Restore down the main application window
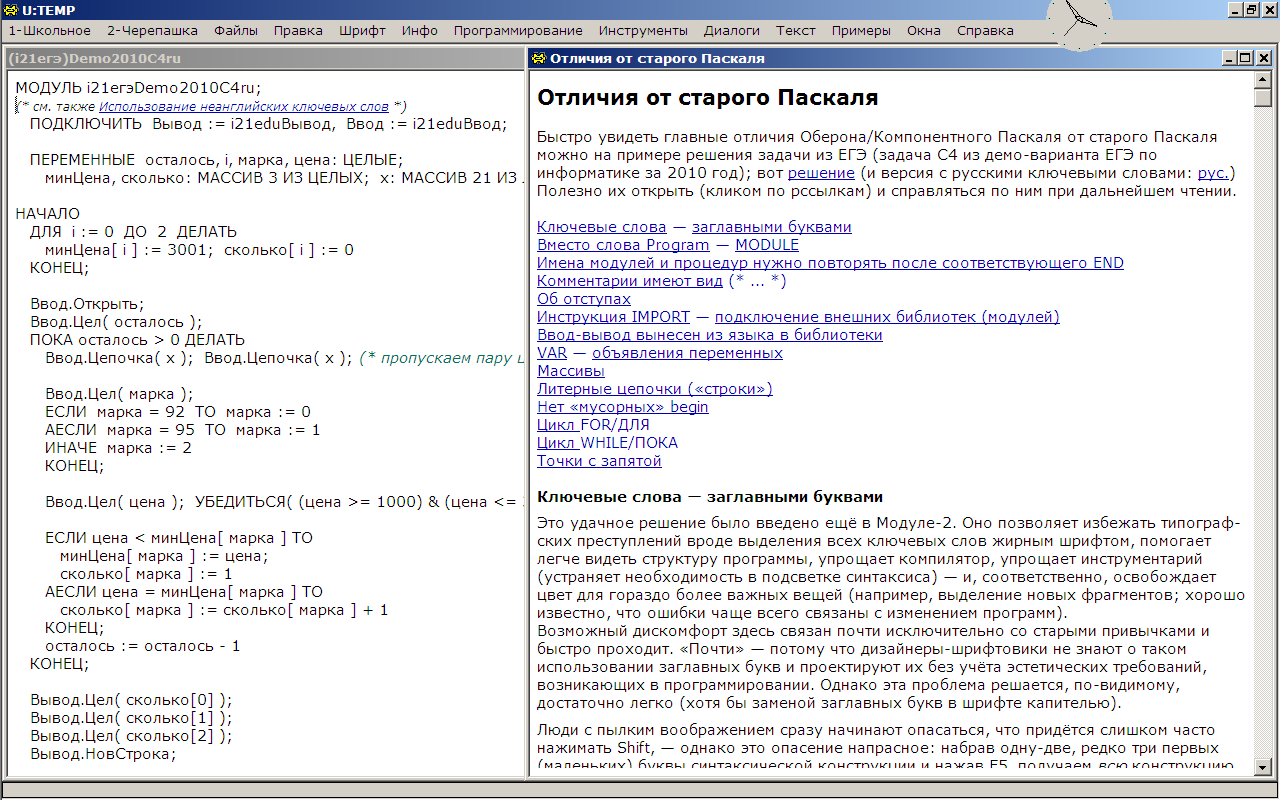This screenshot has width=1280, height=800. tap(1251, 9)
